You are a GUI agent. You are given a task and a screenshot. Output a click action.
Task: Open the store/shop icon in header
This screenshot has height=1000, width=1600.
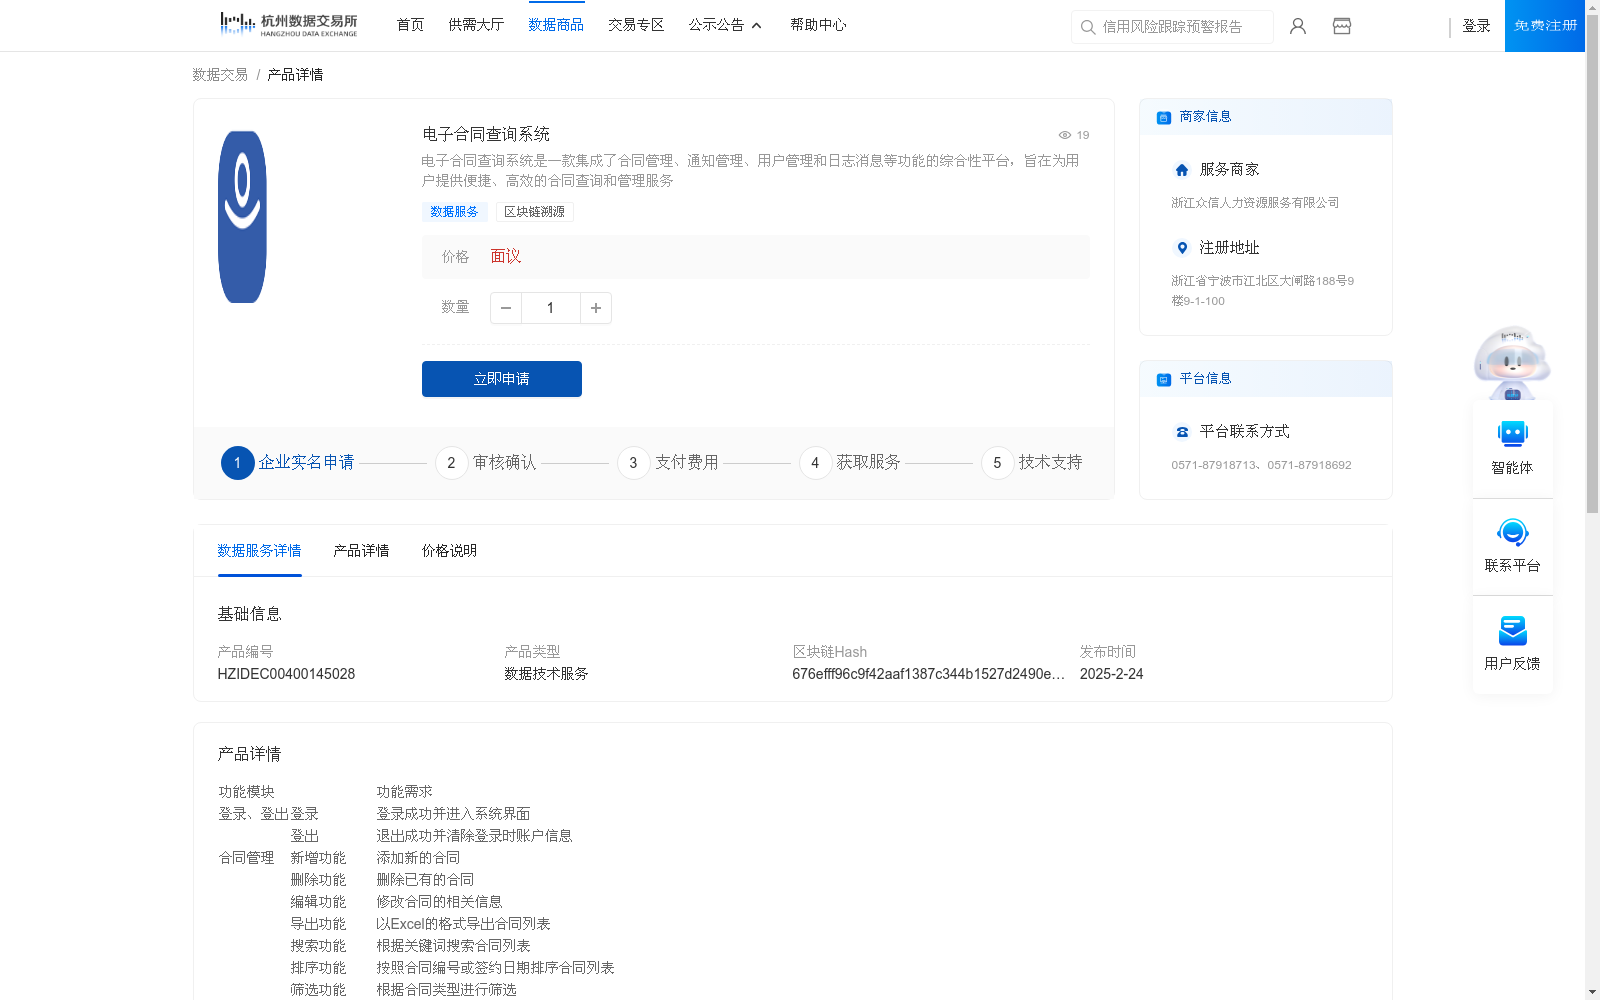coord(1342,26)
